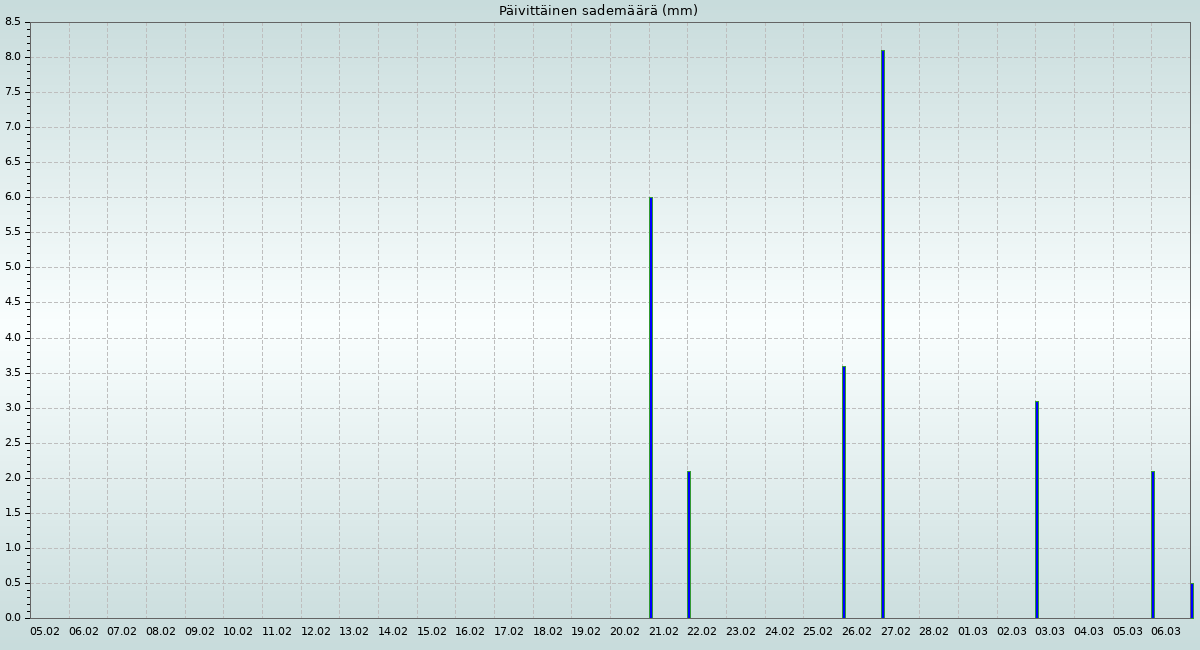Click the 20.02 date label
1200x650 pixels.
tap(625, 631)
